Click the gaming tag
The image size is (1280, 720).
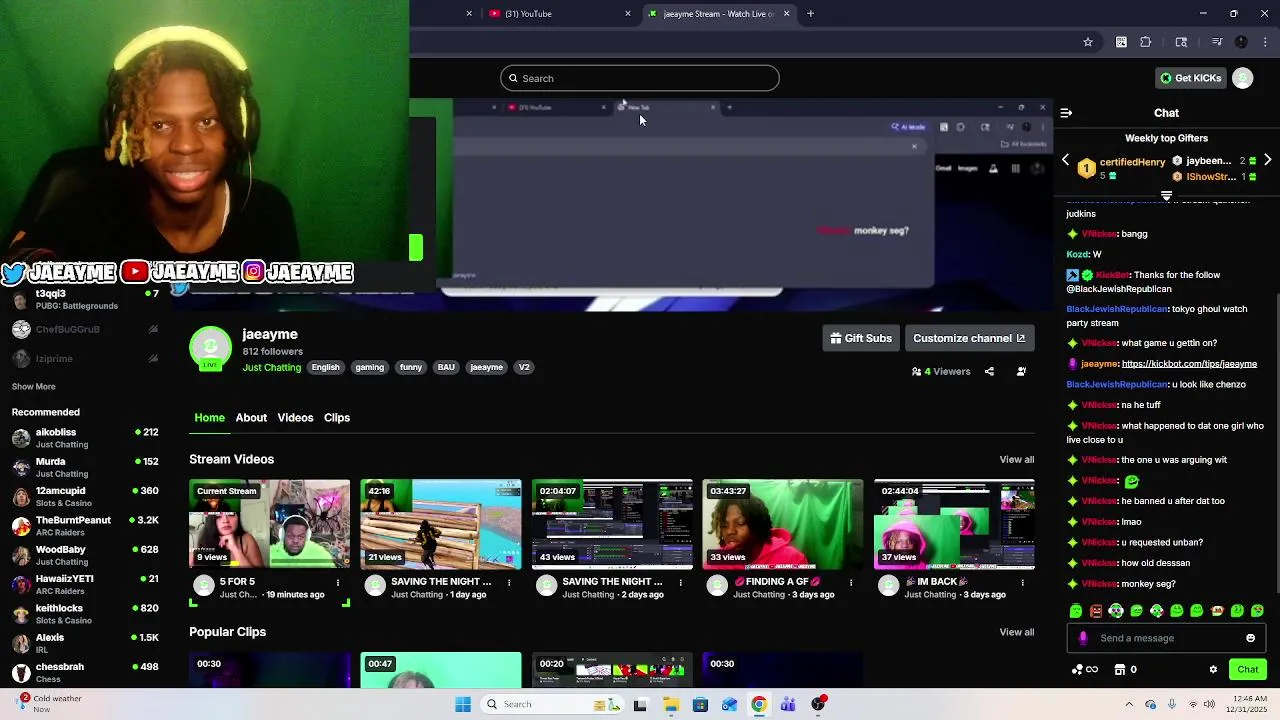[x=369, y=367]
